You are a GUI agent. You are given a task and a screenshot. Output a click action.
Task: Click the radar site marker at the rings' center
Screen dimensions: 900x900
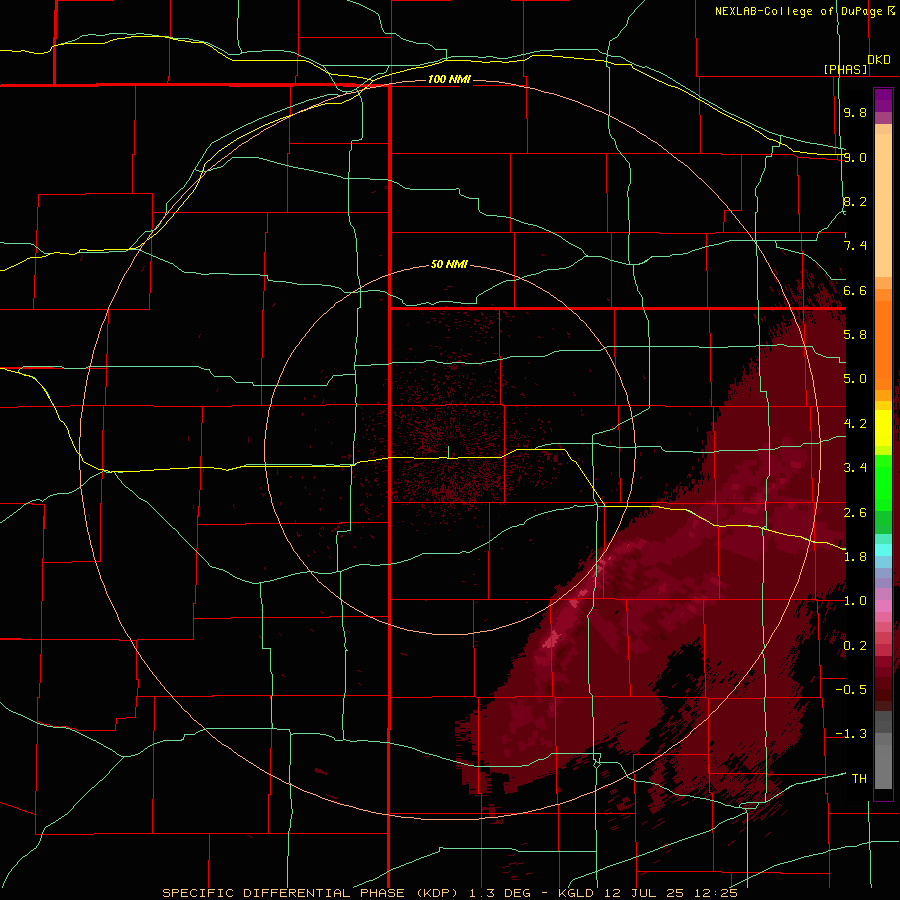pyautogui.click(x=448, y=452)
